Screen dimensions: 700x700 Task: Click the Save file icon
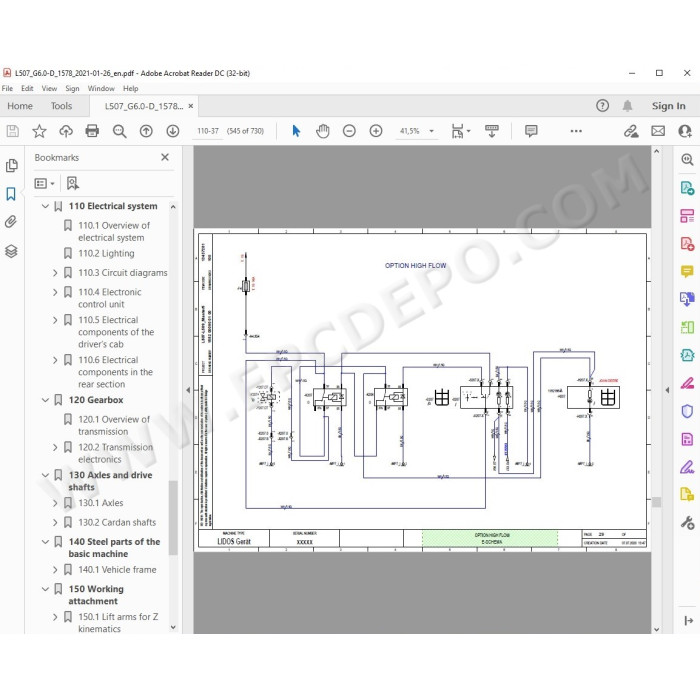pyautogui.click(x=12, y=131)
